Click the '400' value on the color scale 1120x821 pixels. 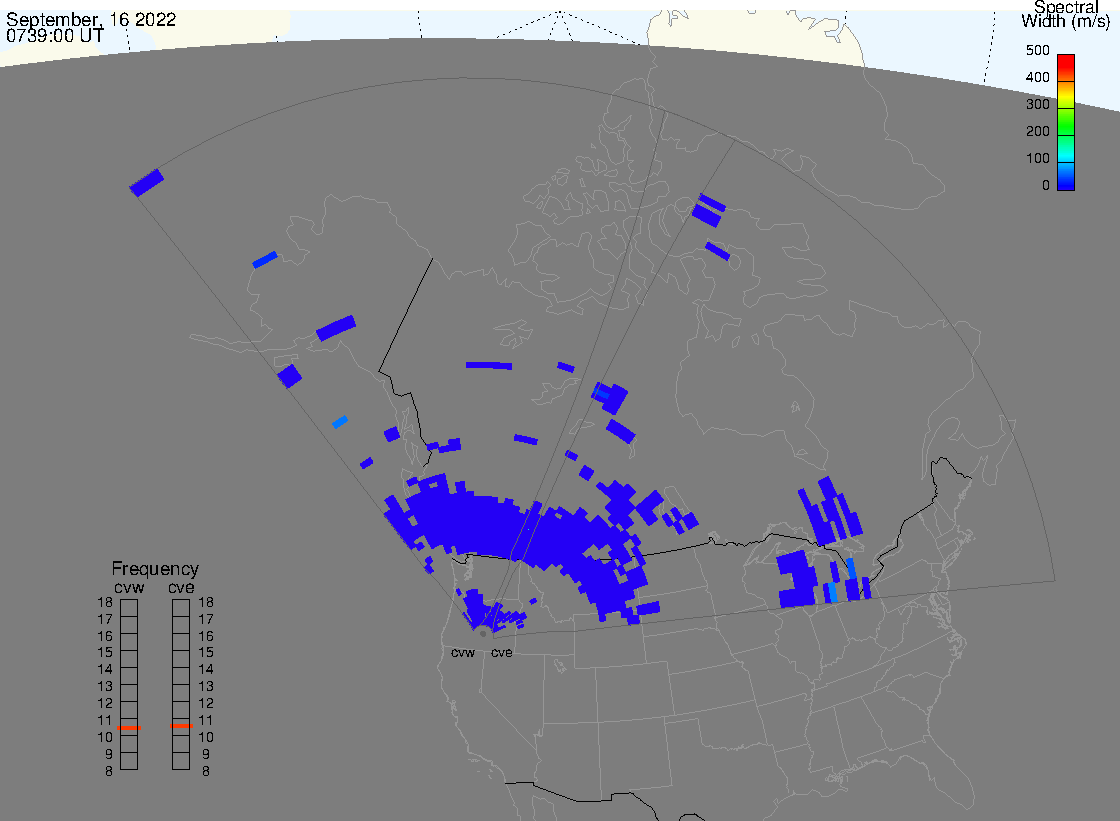[x=1037, y=77]
